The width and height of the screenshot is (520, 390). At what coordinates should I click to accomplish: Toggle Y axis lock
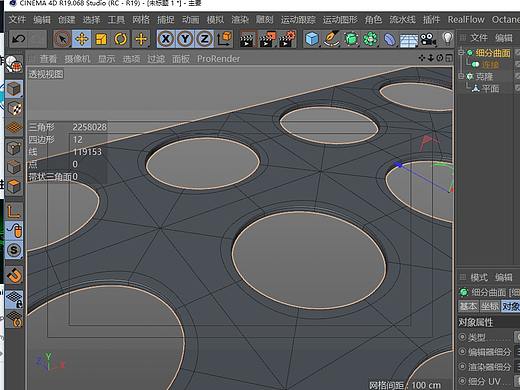[x=185, y=39]
